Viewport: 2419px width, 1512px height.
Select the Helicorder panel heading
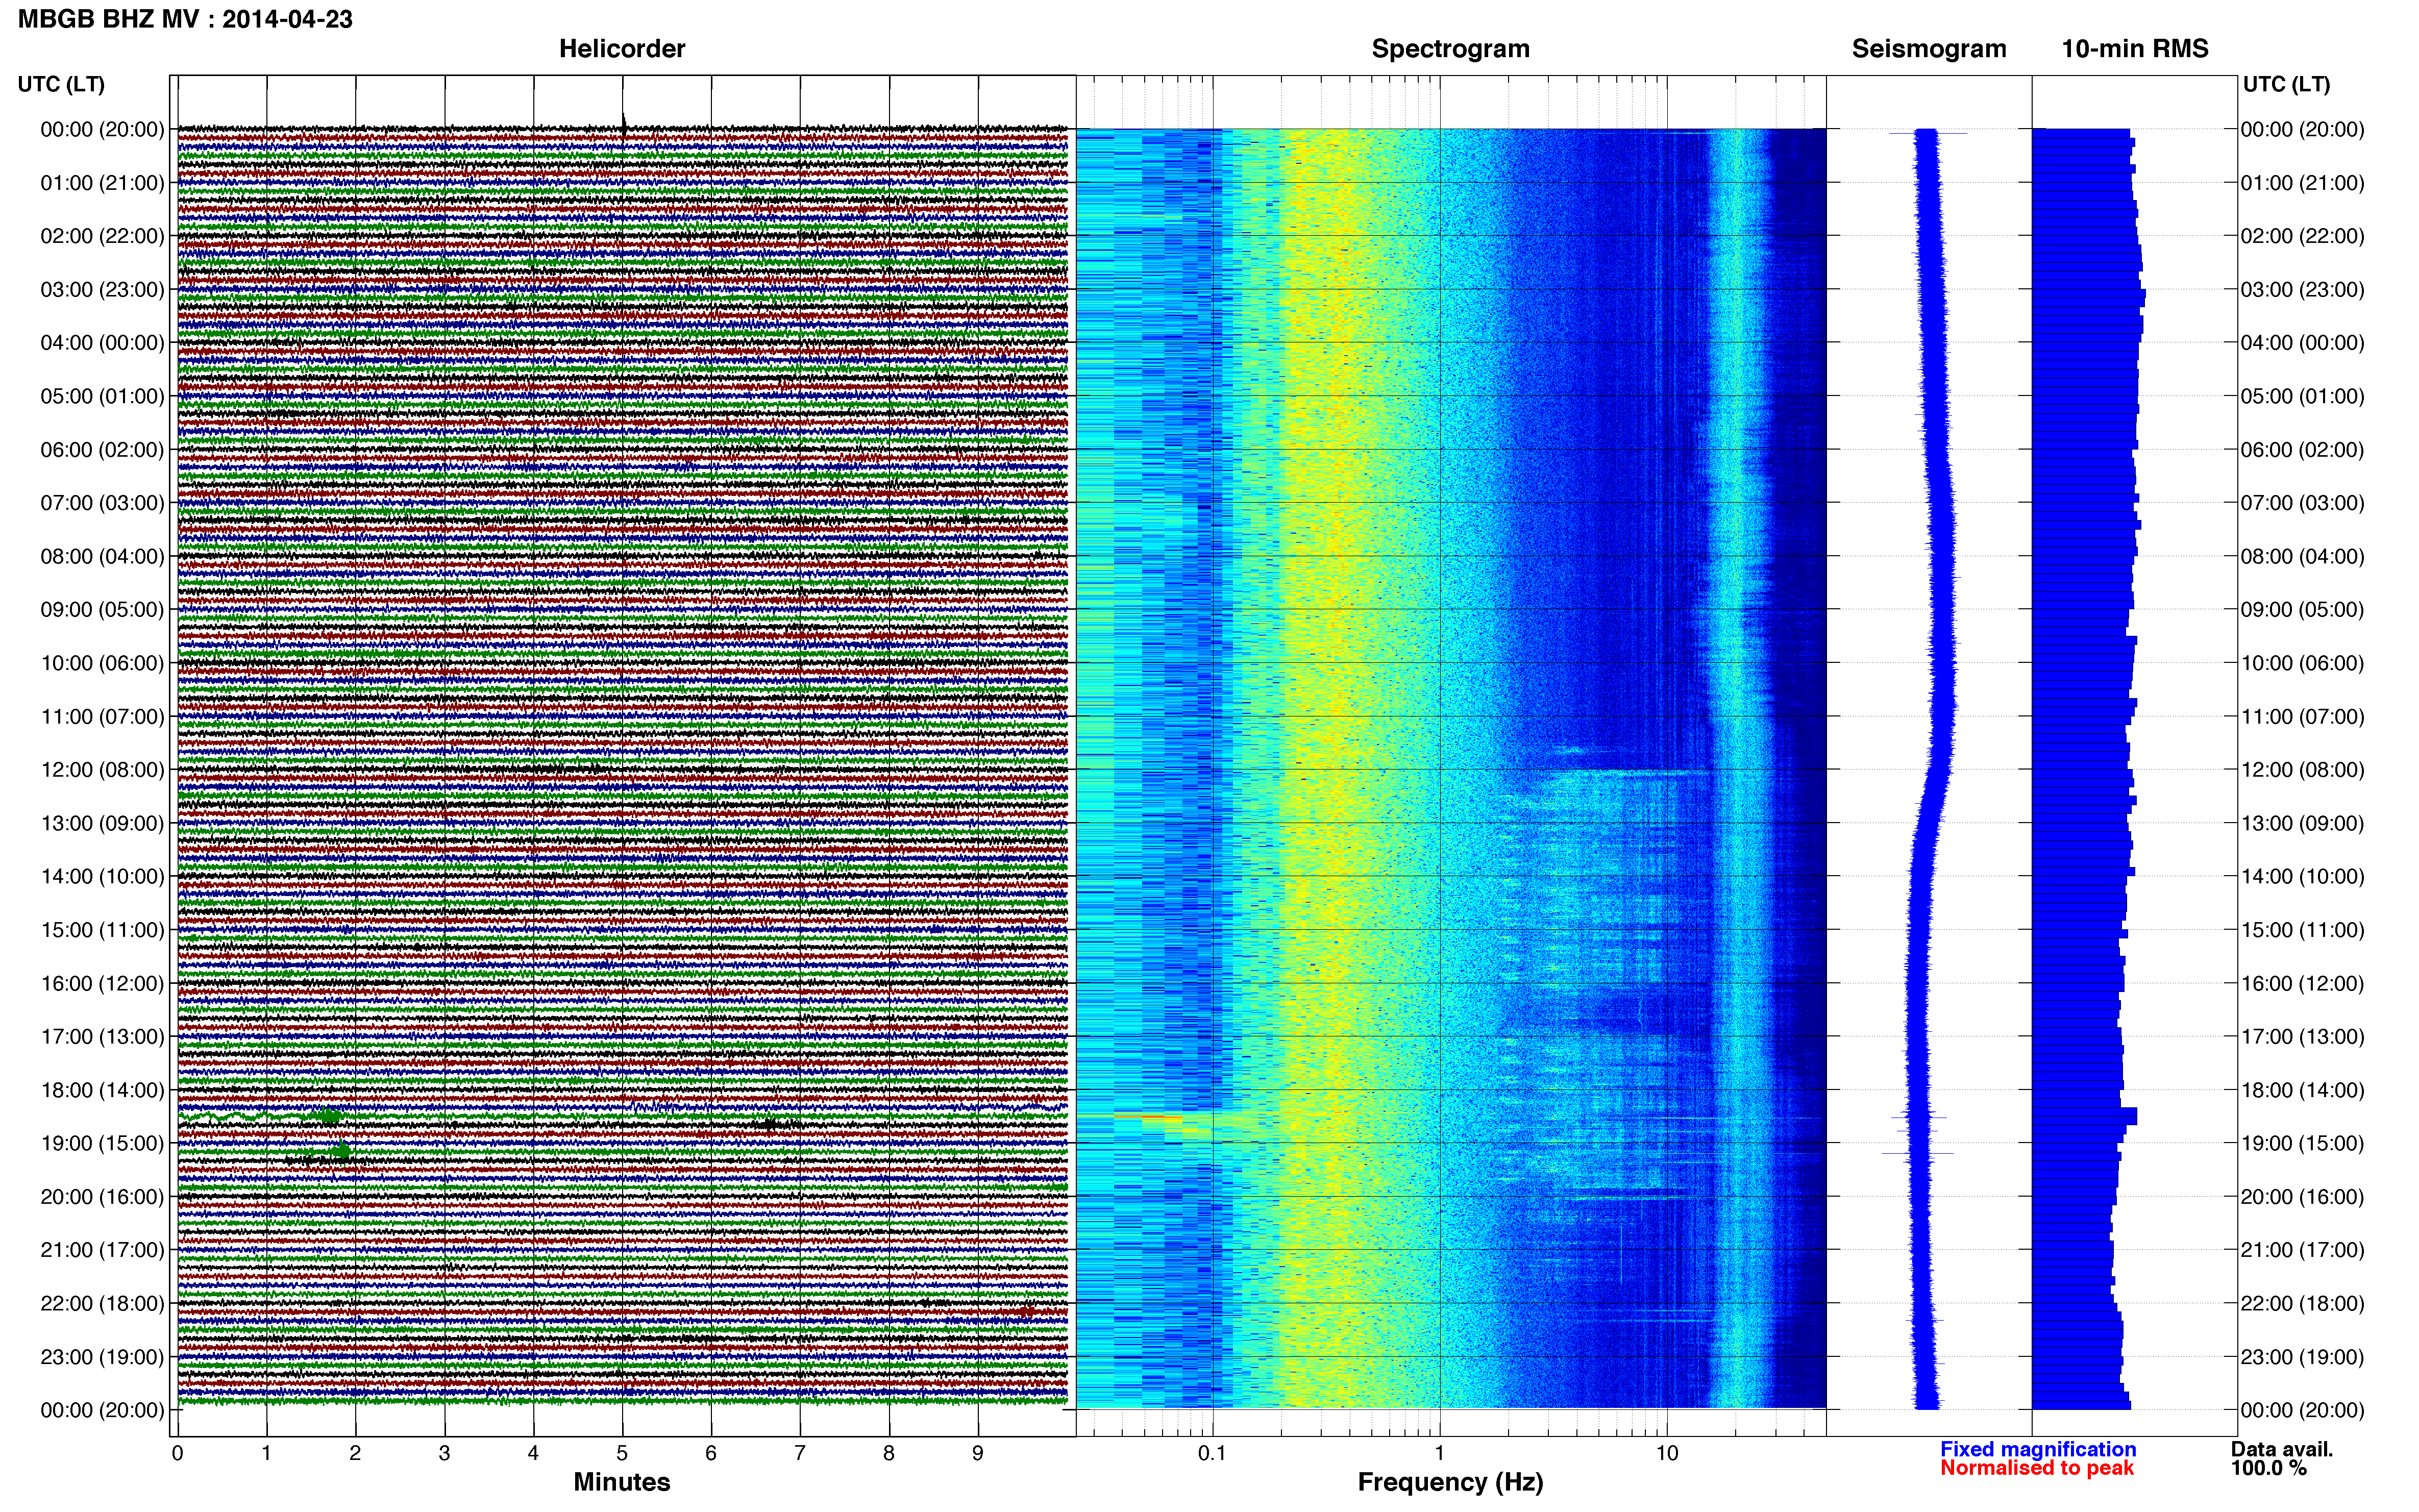(x=622, y=49)
